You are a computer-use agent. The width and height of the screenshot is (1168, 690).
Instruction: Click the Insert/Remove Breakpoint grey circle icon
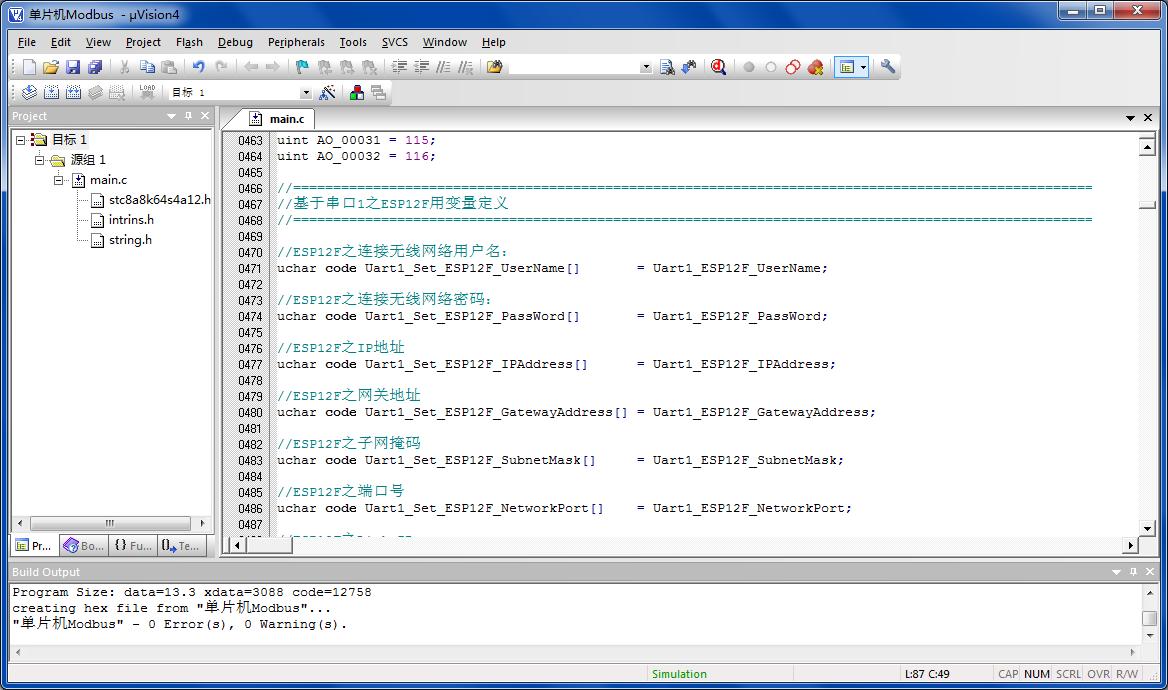[x=749, y=67]
